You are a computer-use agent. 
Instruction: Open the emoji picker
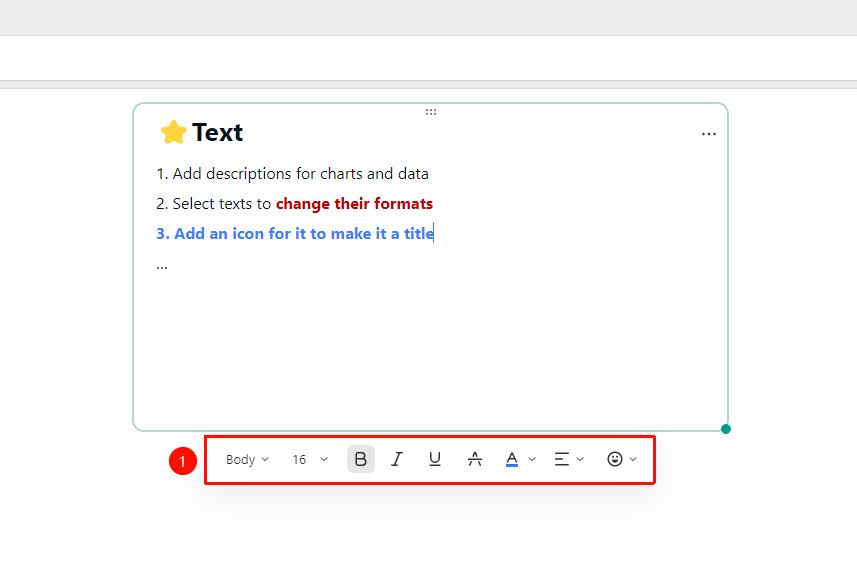point(622,459)
